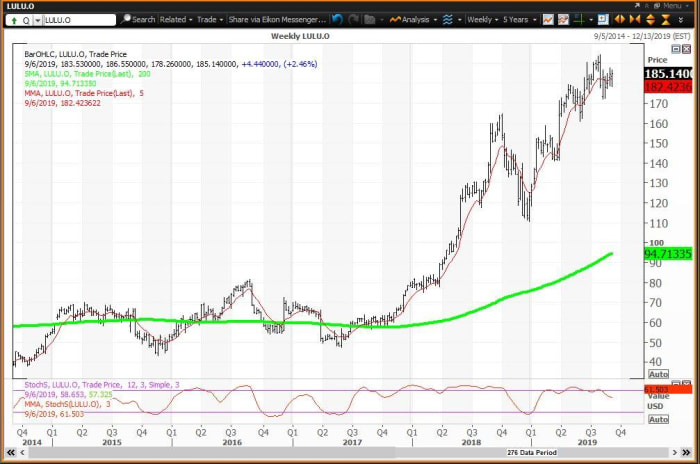
Task: Open the chart line style icon
Action: 447,19
